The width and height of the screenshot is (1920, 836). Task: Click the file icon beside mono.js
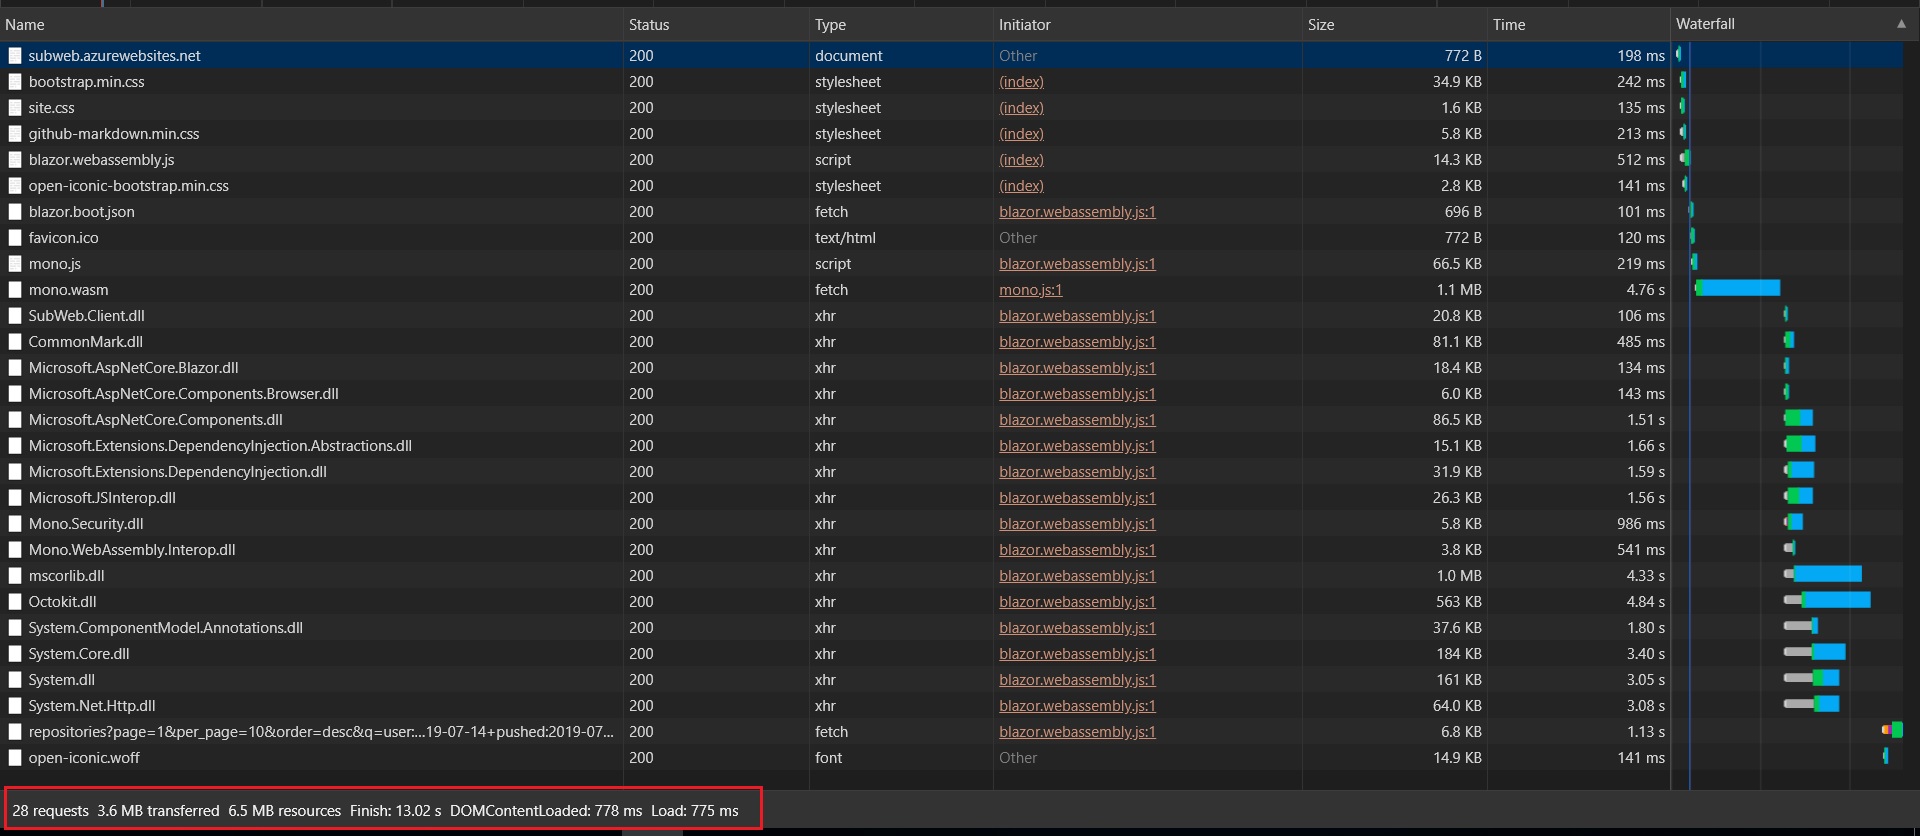click(15, 264)
